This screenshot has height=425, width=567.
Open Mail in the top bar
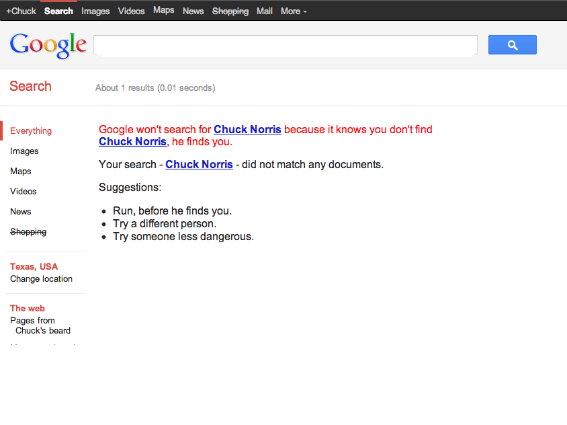click(x=264, y=11)
